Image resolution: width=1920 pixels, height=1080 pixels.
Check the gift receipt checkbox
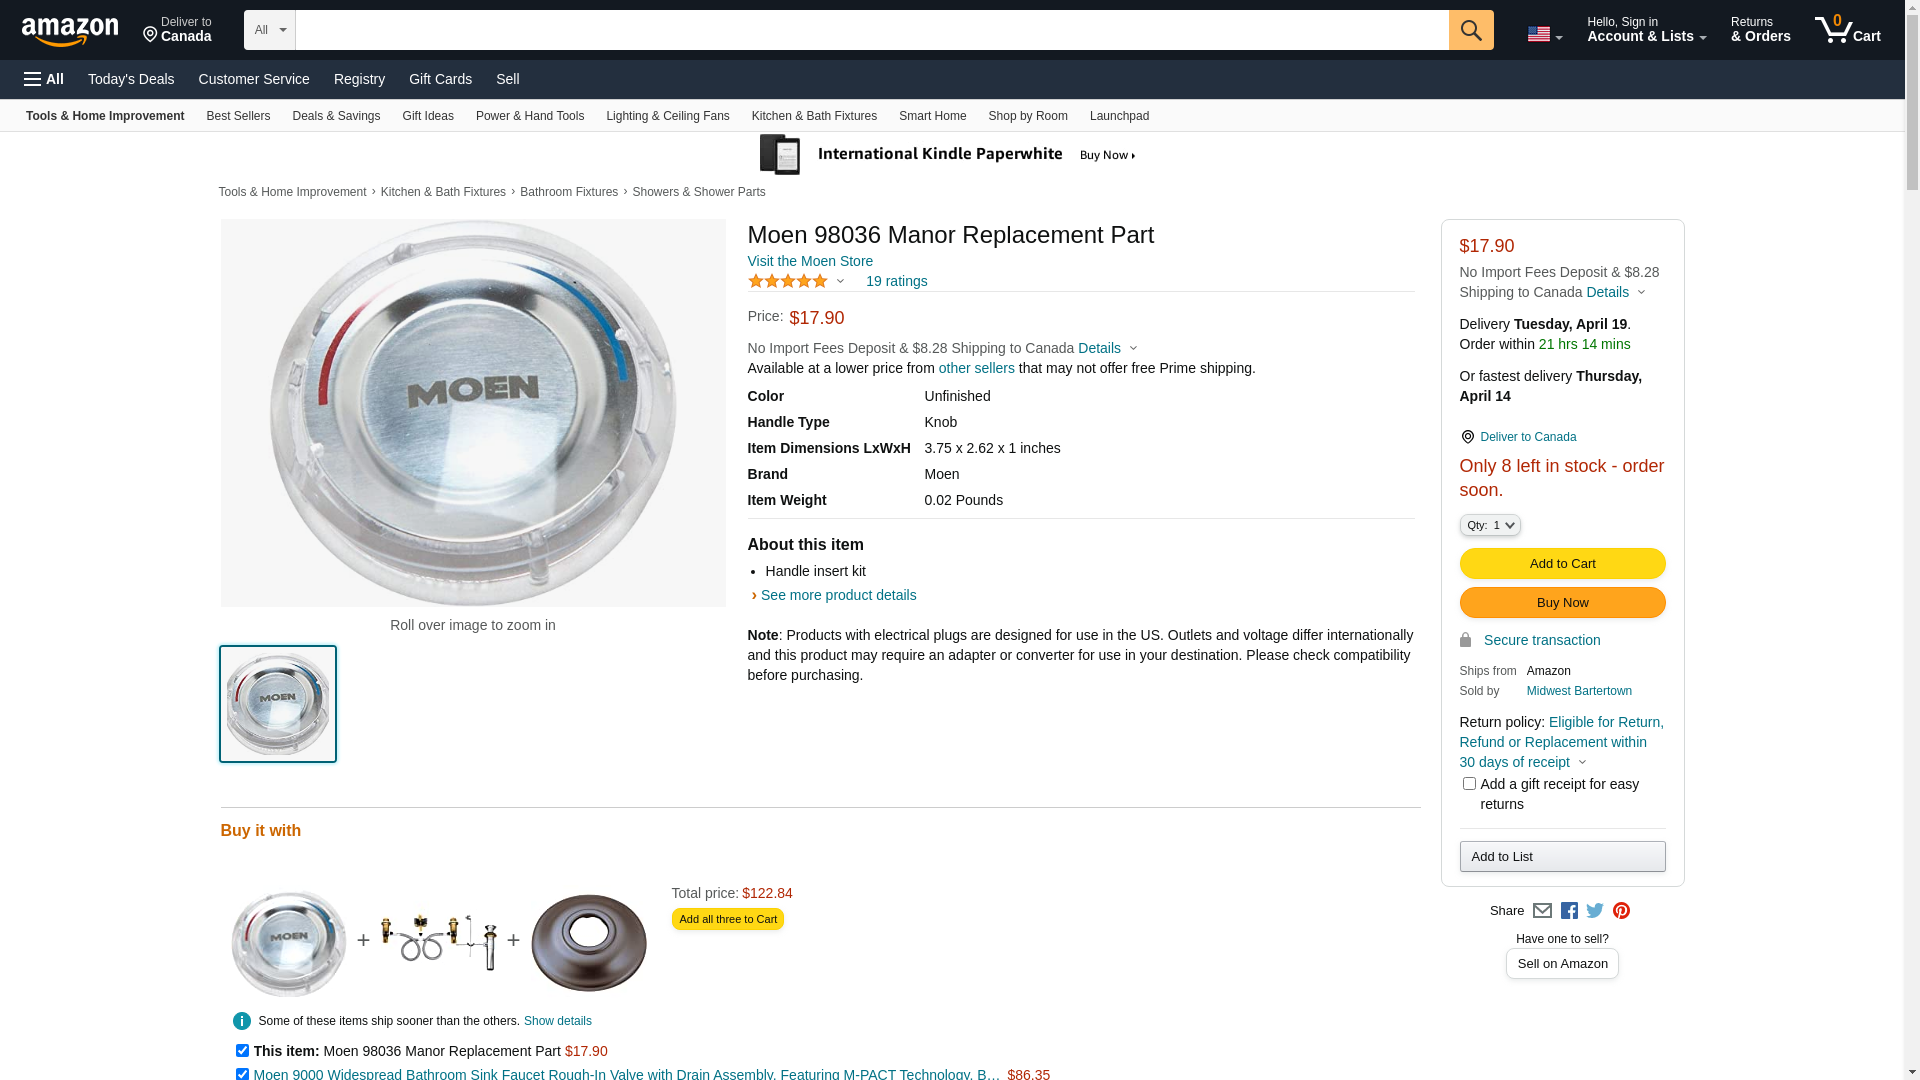[x=1469, y=784]
